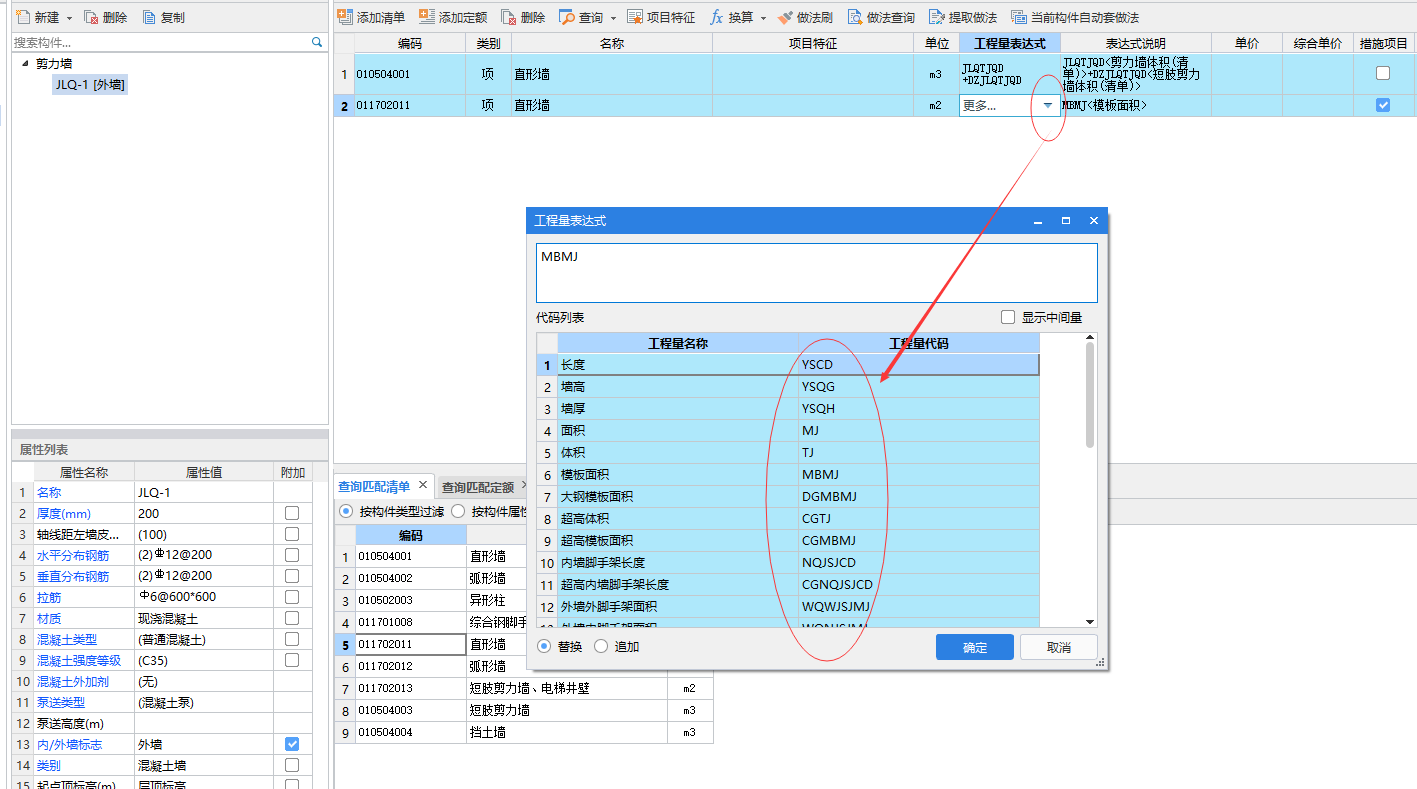This screenshot has height=789, width=1417.
Task: Click the code list vertical scrollbar
Action: point(1090,395)
